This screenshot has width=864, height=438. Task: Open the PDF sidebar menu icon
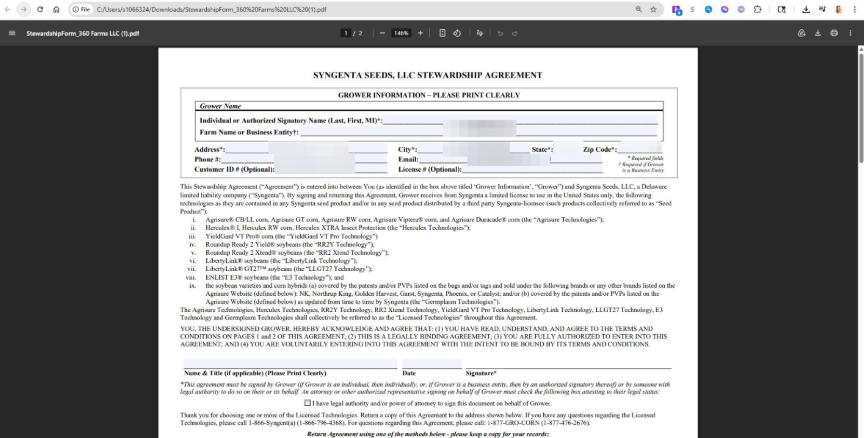[12, 33]
